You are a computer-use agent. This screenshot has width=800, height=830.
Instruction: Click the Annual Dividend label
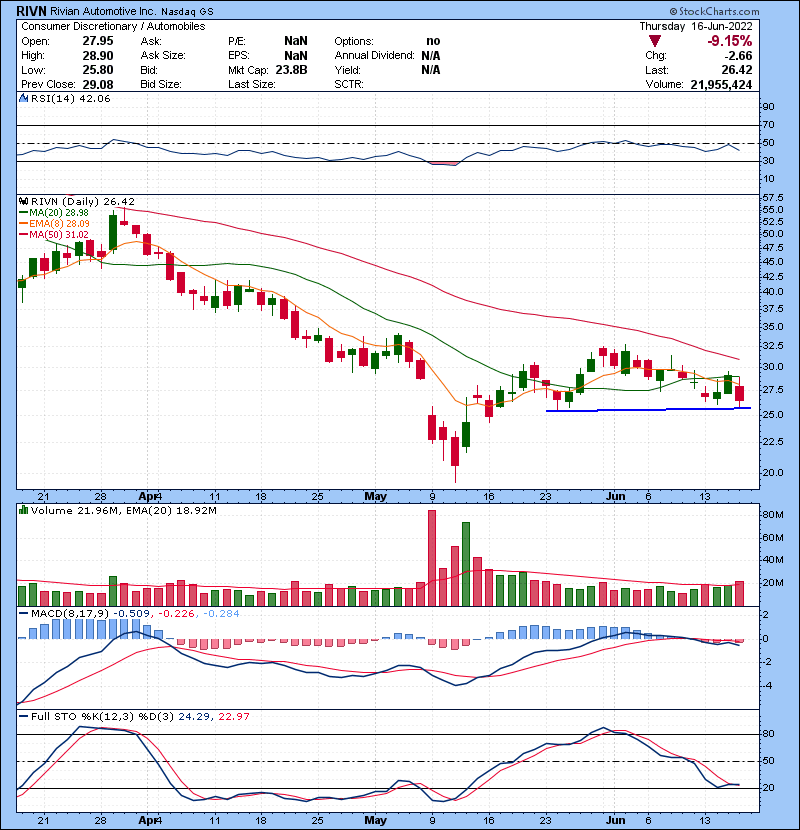click(x=374, y=56)
